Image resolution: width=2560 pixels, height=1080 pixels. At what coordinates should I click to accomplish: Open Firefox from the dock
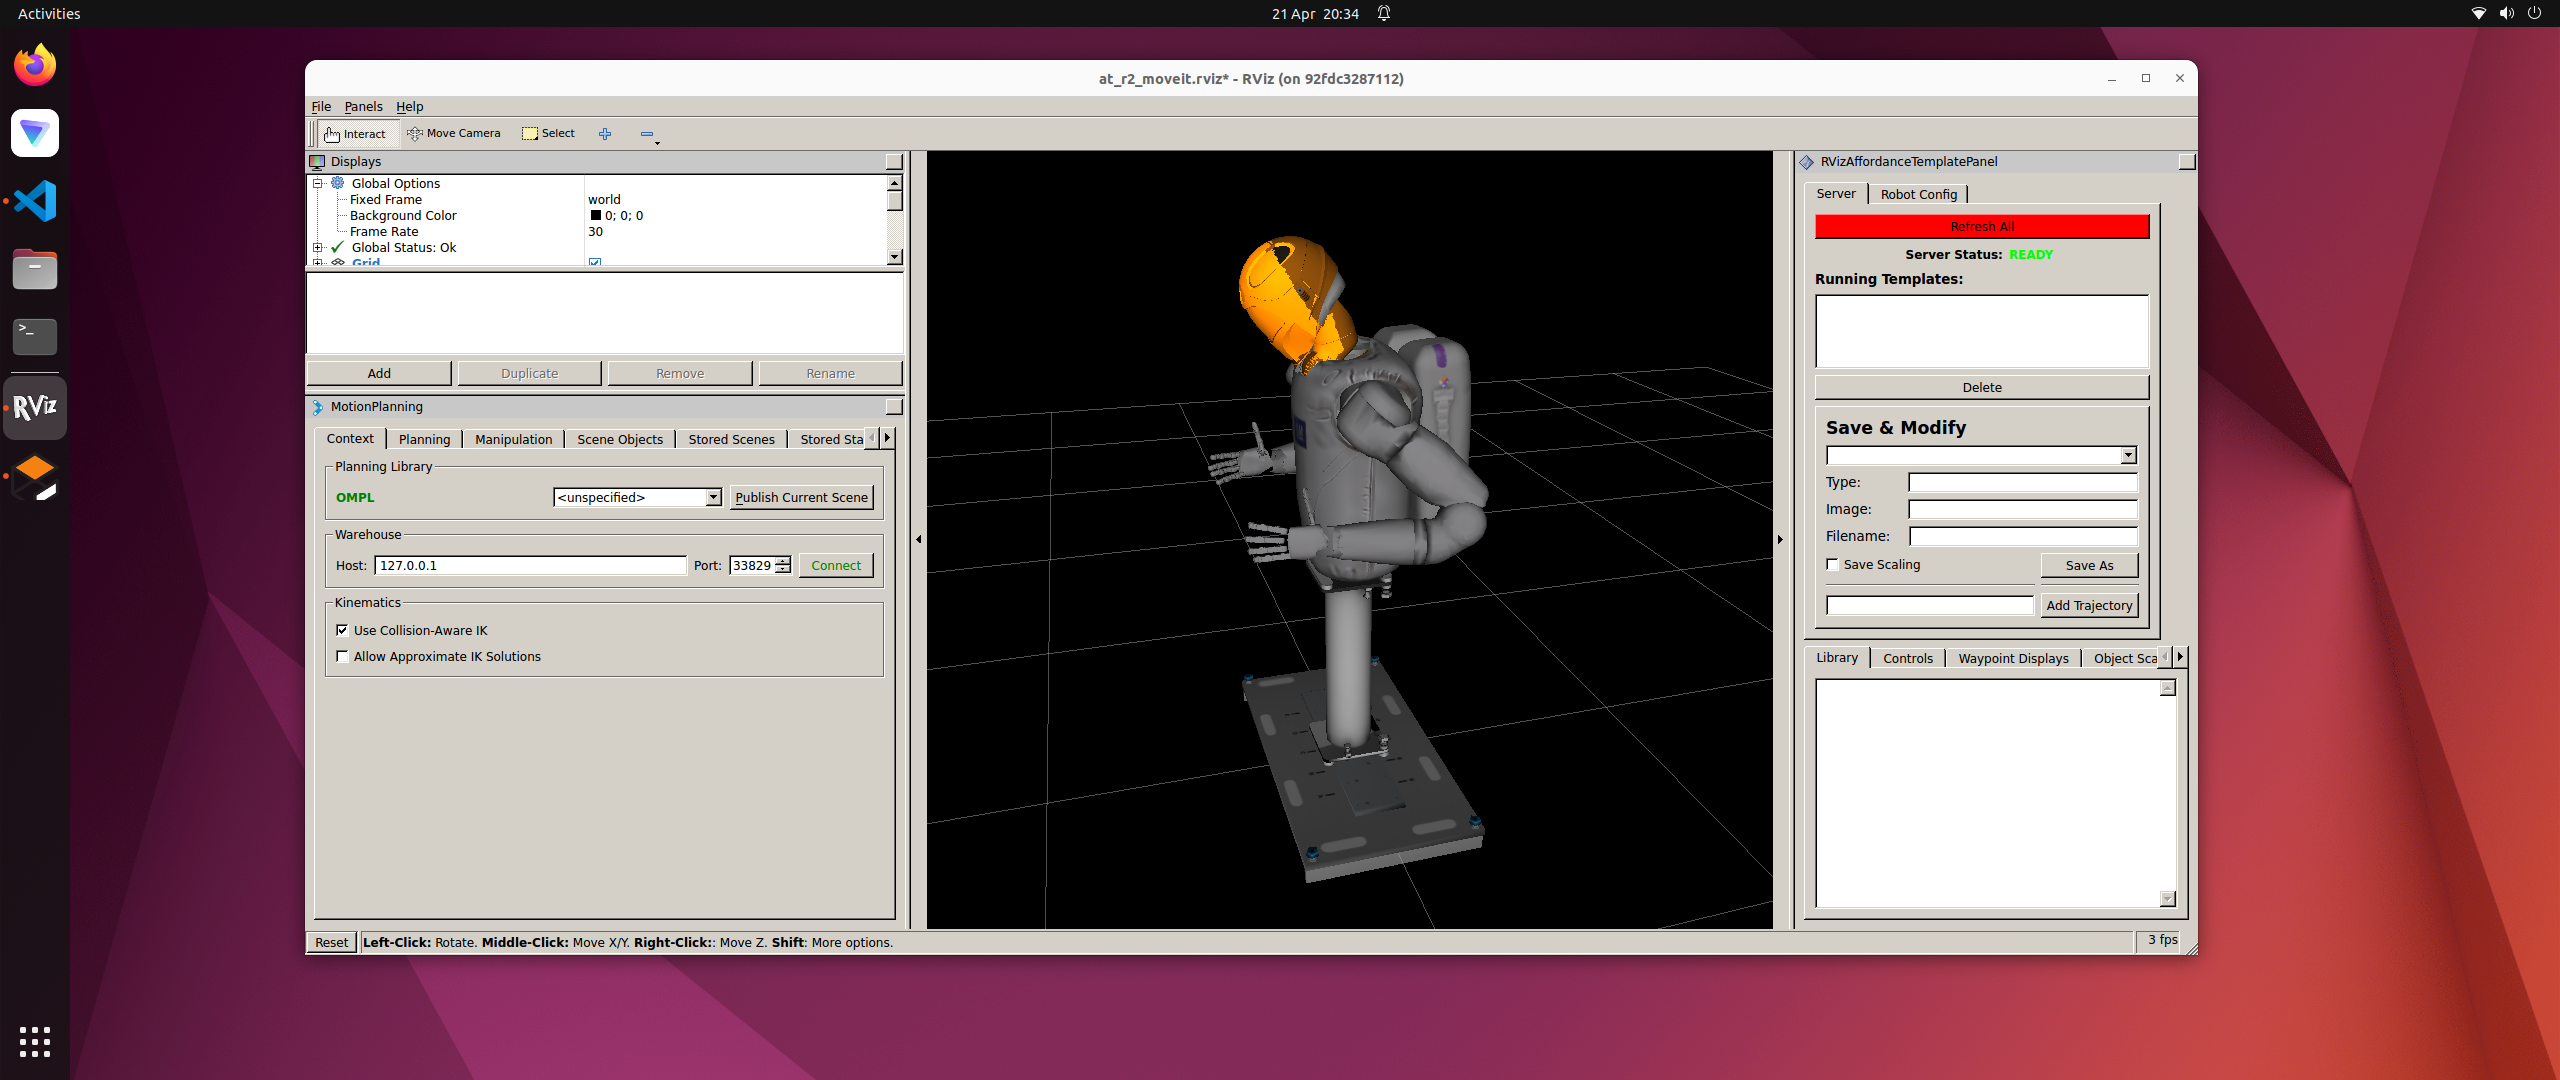pos(35,66)
